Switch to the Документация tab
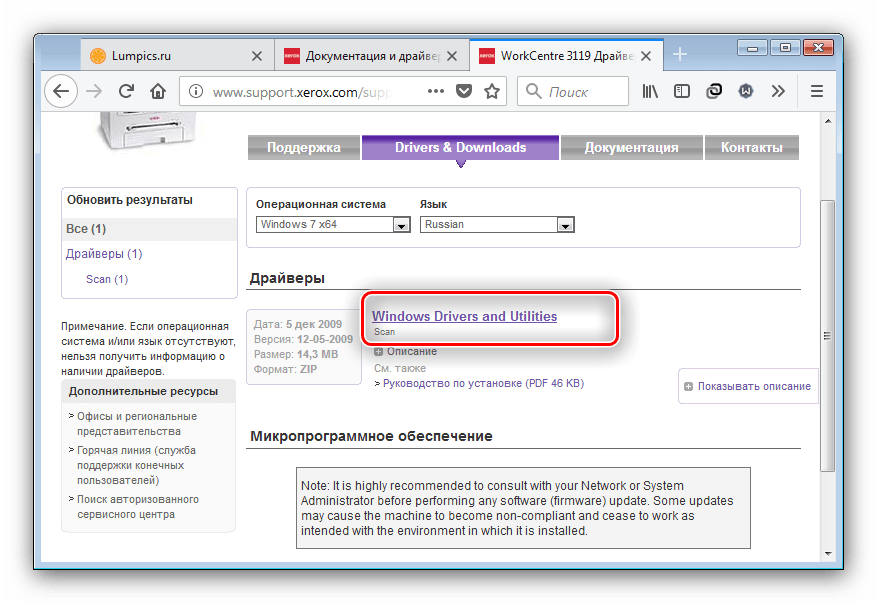Screen dimensions: 877x603 [630, 147]
